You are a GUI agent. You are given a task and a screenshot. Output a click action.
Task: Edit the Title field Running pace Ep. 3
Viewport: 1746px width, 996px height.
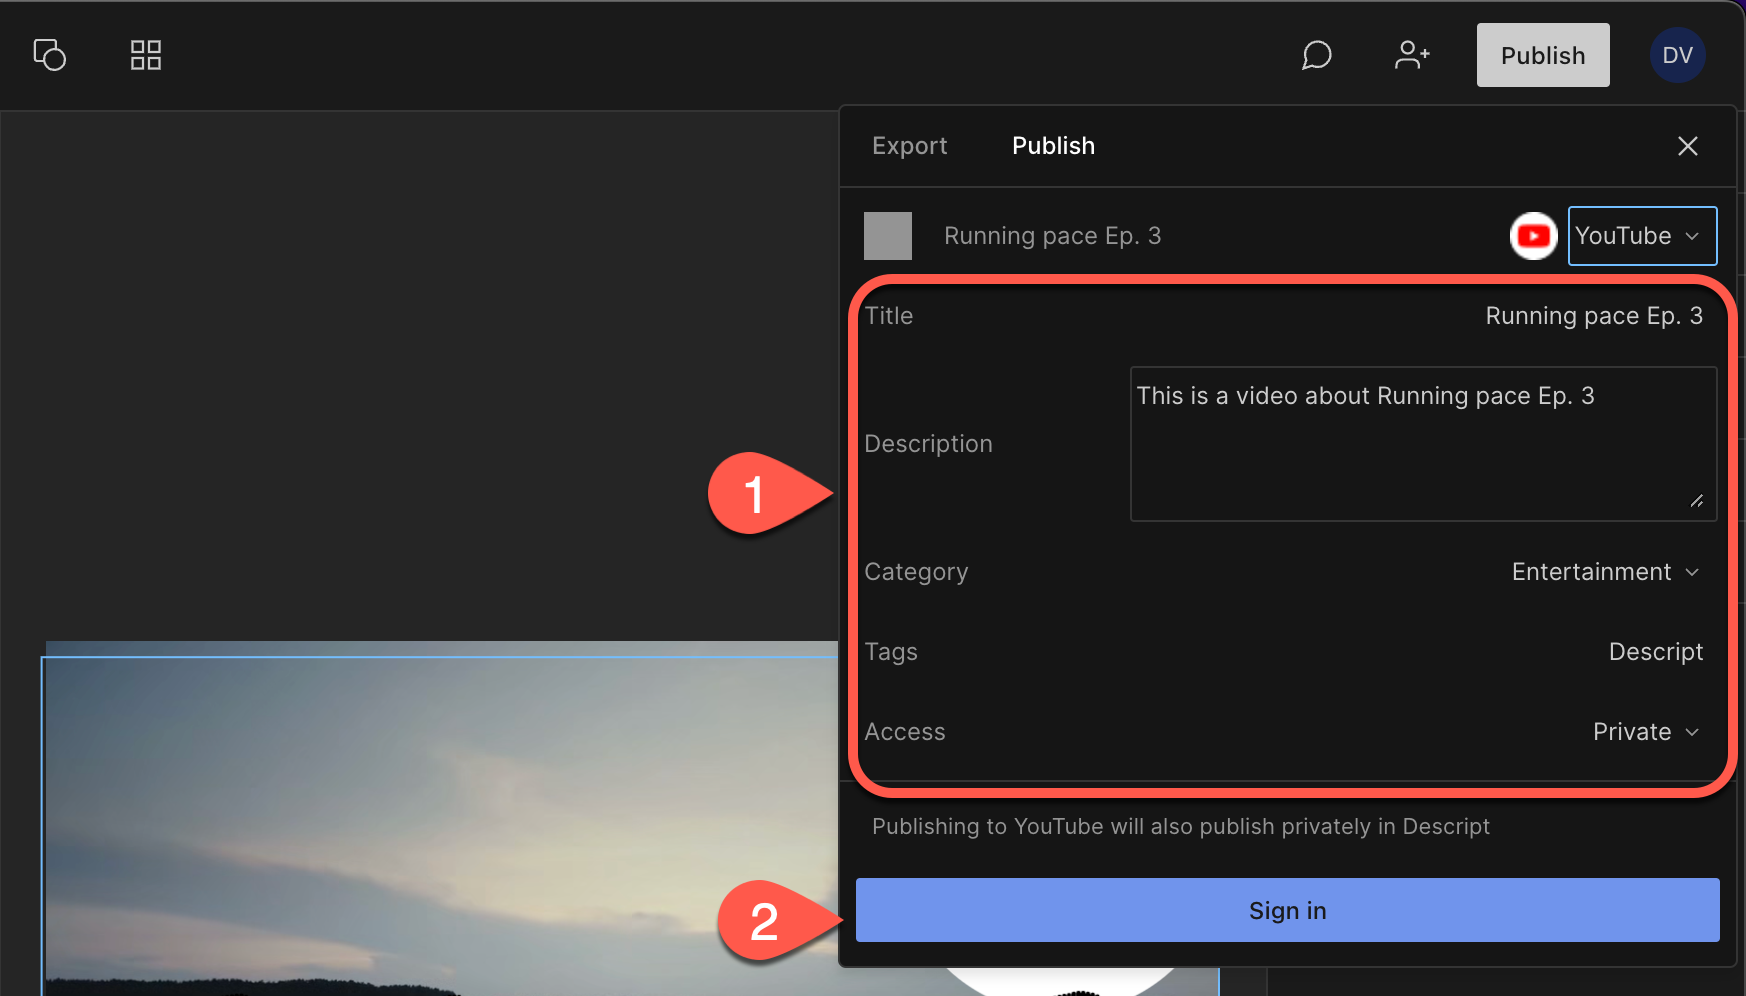[x=1594, y=316]
